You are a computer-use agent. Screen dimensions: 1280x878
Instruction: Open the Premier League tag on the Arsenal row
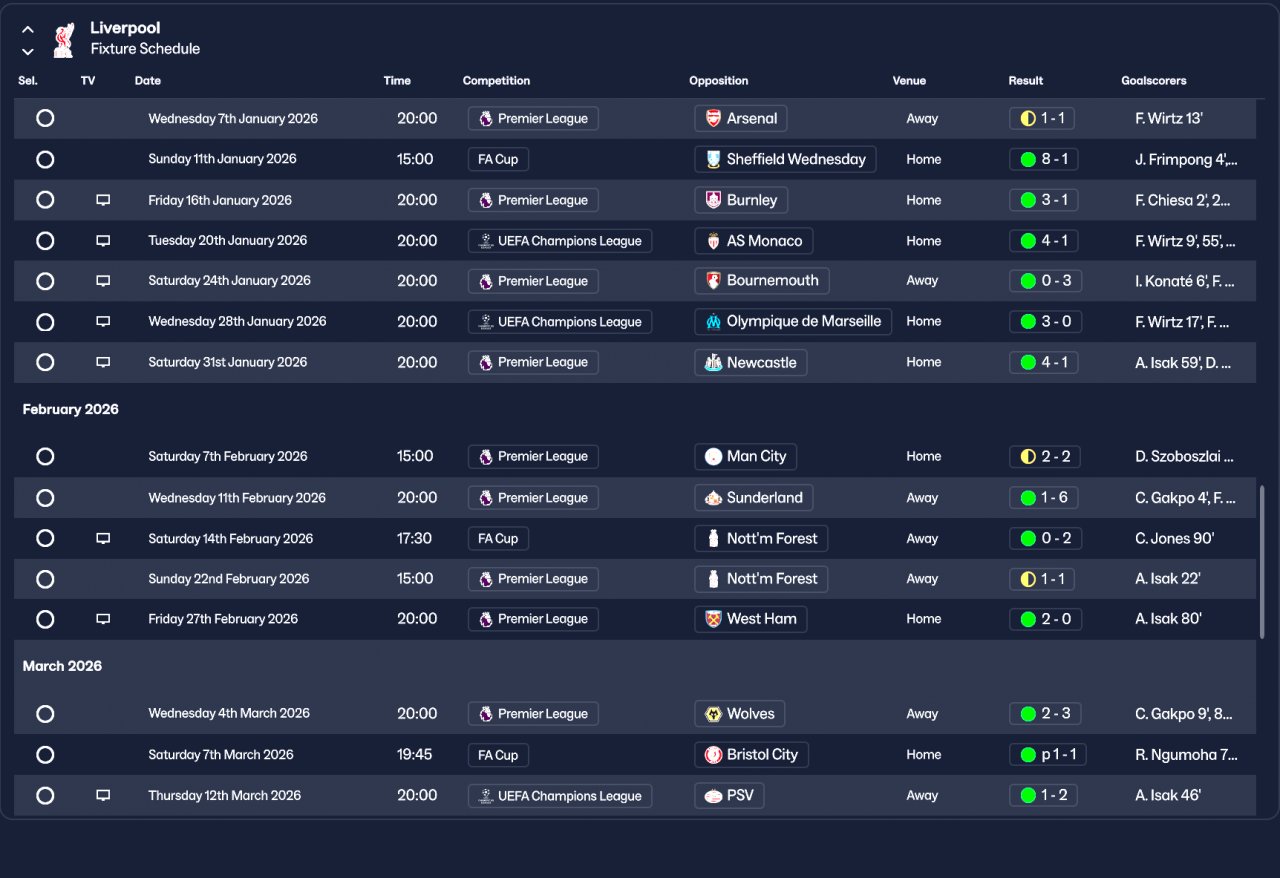533,119
